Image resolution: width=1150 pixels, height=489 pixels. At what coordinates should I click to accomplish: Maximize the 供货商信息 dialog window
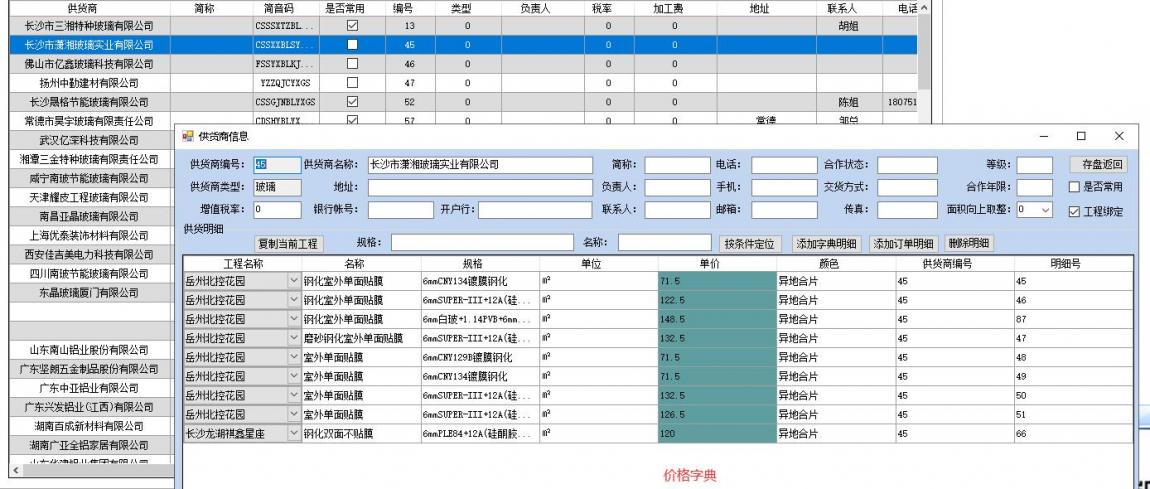[1081, 135]
